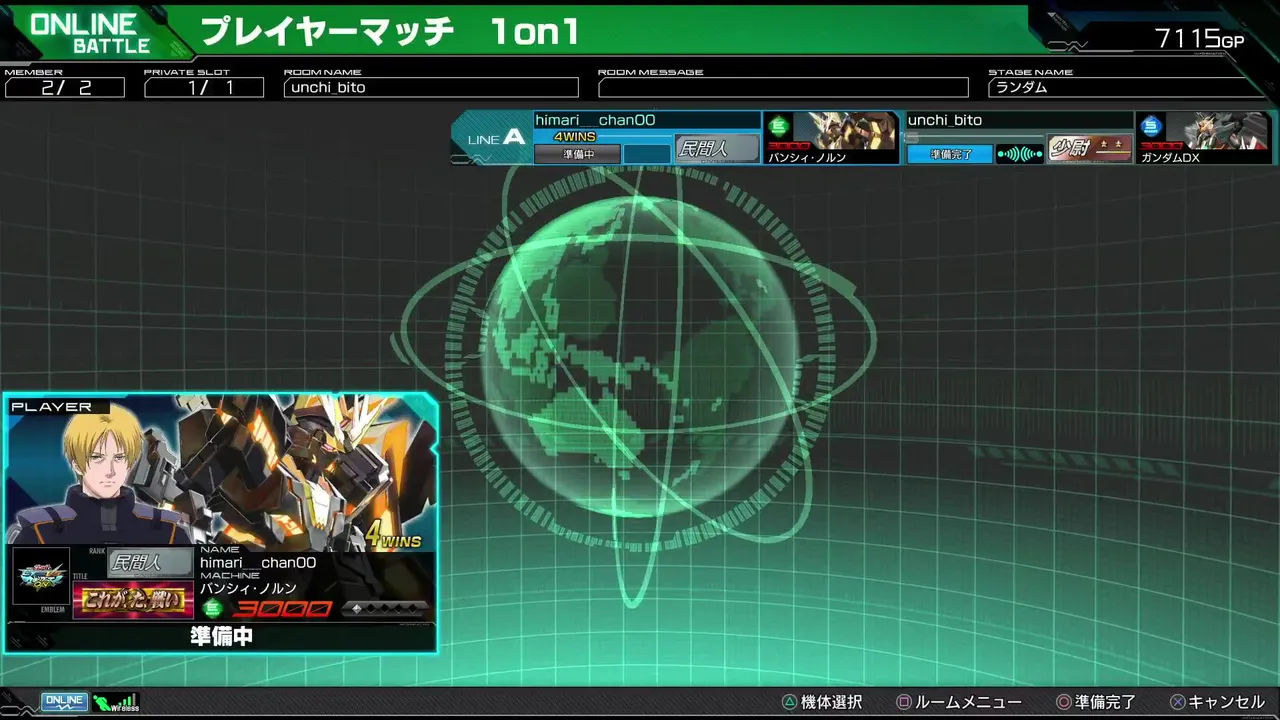The width and height of the screenshot is (1280, 720).
Task: Click the square button icon for ルームメニュー
Action: coord(904,703)
